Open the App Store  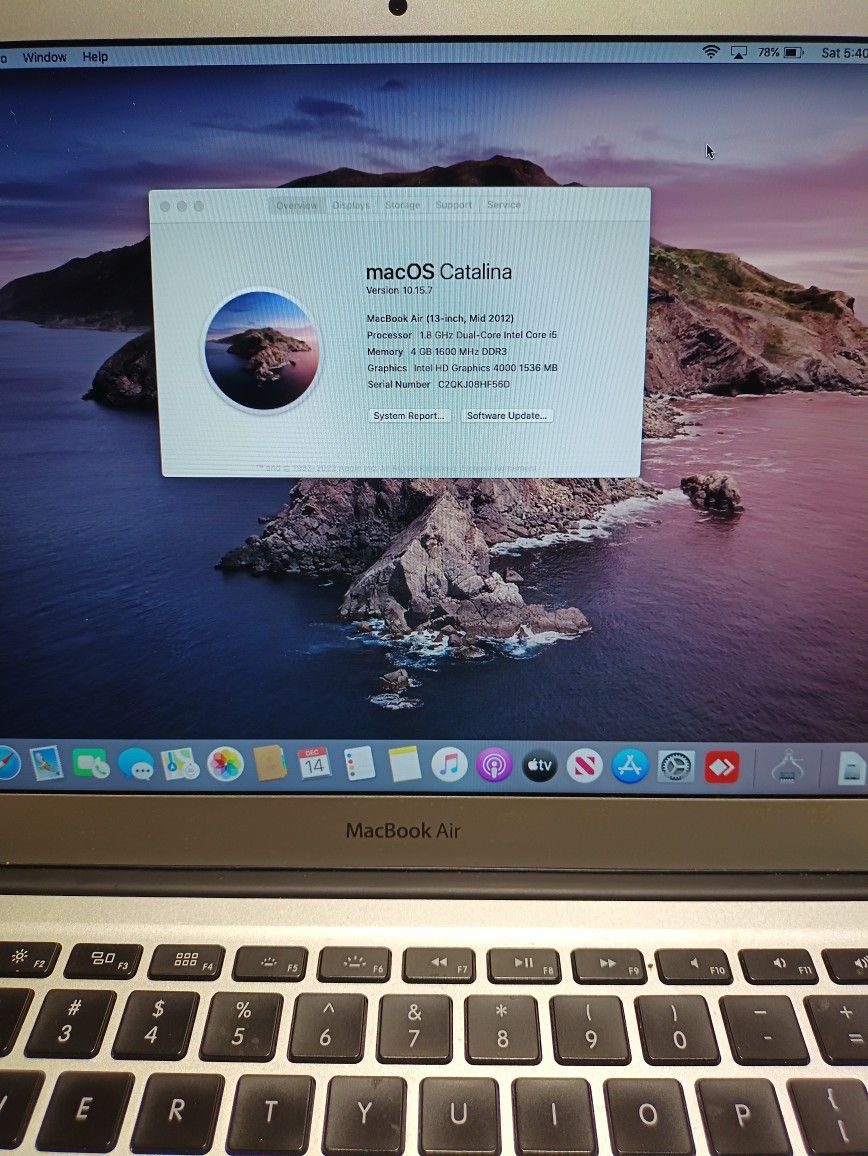[x=630, y=767]
